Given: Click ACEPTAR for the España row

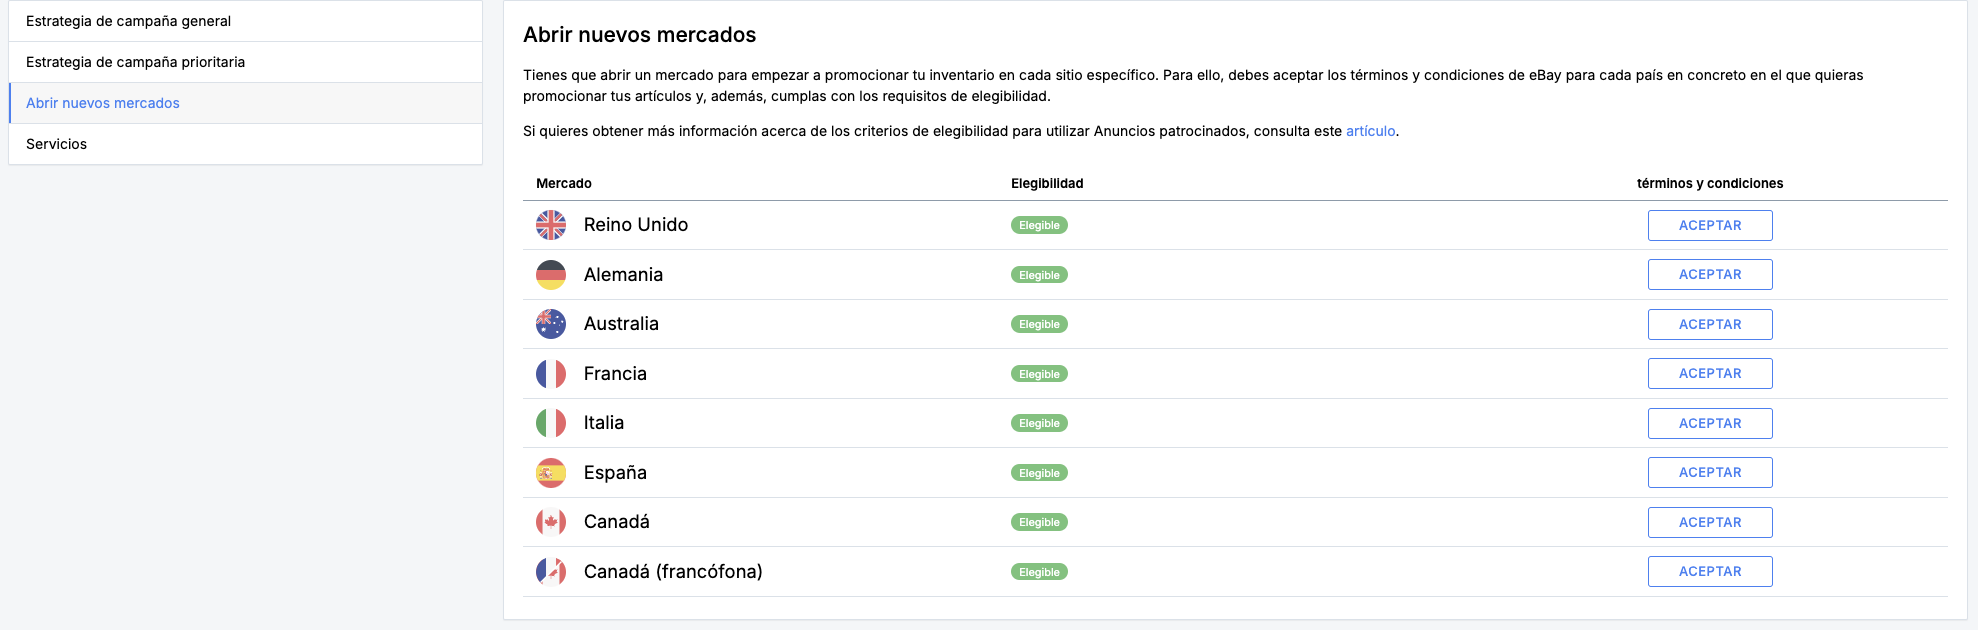Looking at the screenshot, I should point(1710,473).
